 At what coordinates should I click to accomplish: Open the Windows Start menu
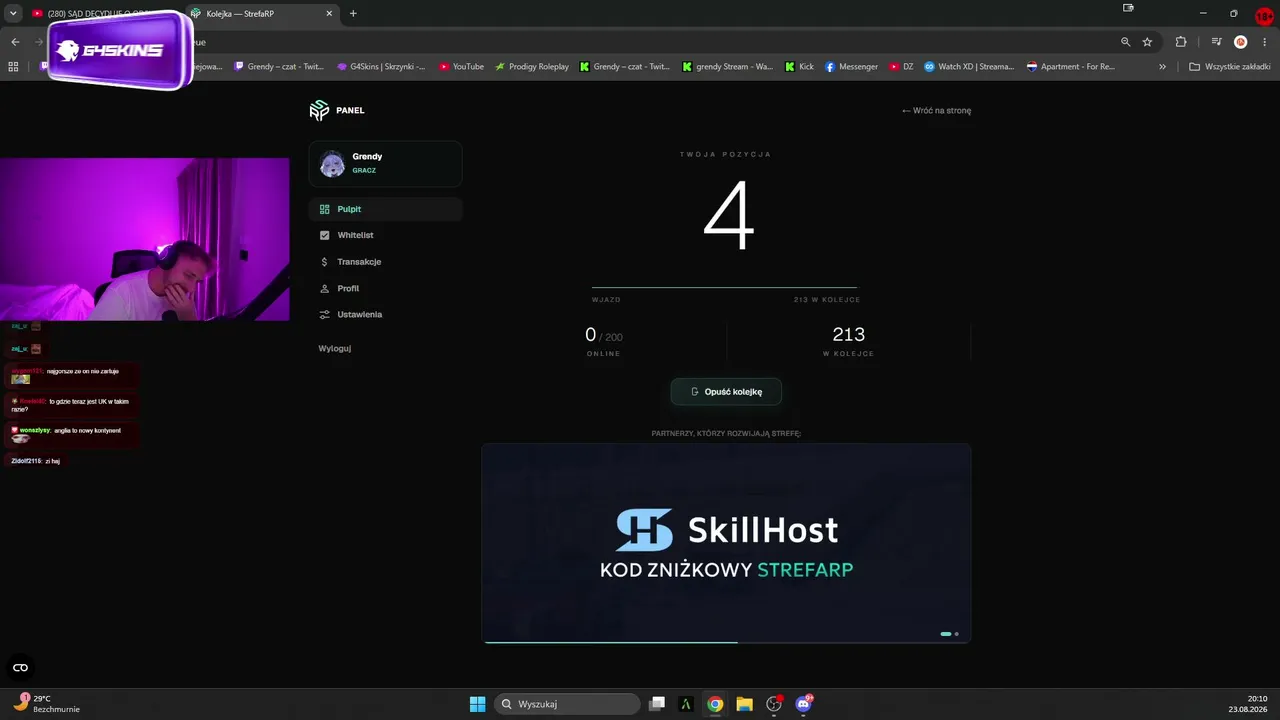coord(478,704)
